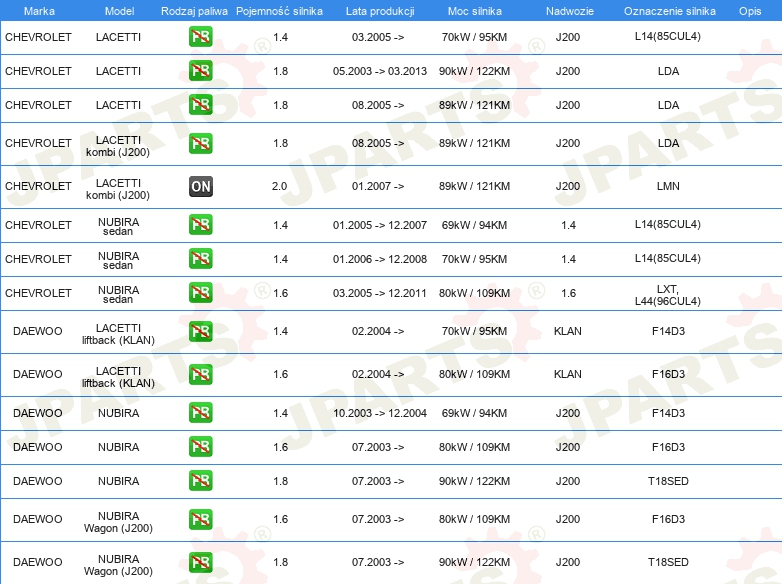Image resolution: width=782 pixels, height=584 pixels.
Task: Click petrol icon in Nubira Wagon 1.6 row
Action: (x=200, y=520)
